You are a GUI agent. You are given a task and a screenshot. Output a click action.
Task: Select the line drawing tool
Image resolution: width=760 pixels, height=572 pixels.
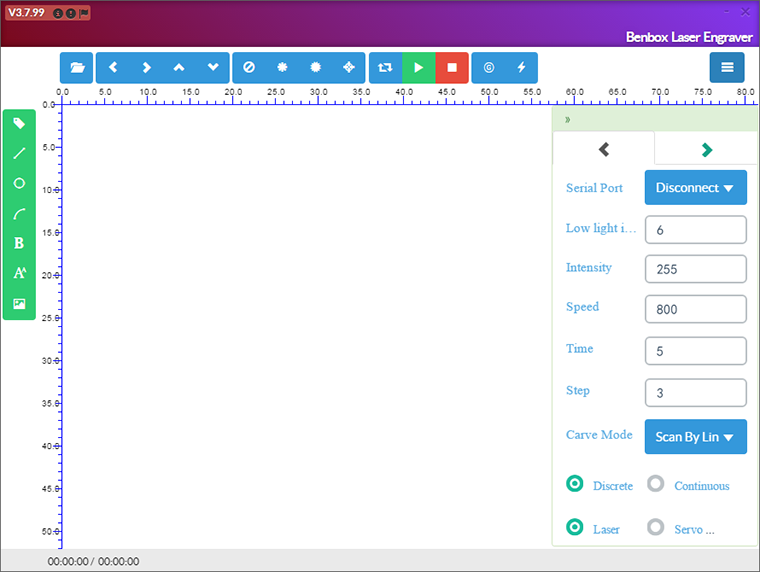(19, 153)
